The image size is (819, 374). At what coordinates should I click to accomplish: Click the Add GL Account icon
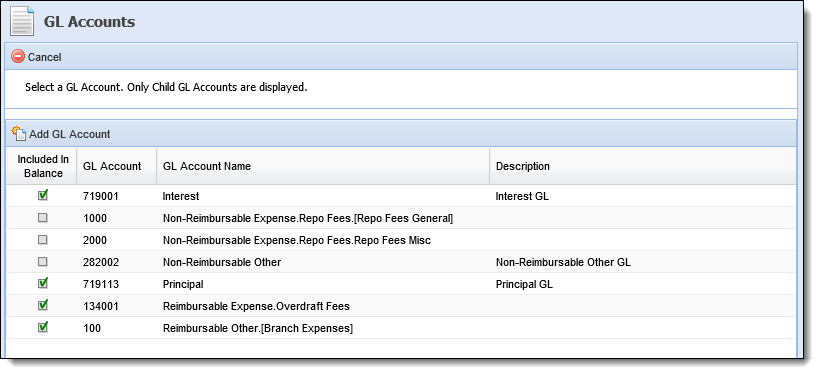(18, 134)
